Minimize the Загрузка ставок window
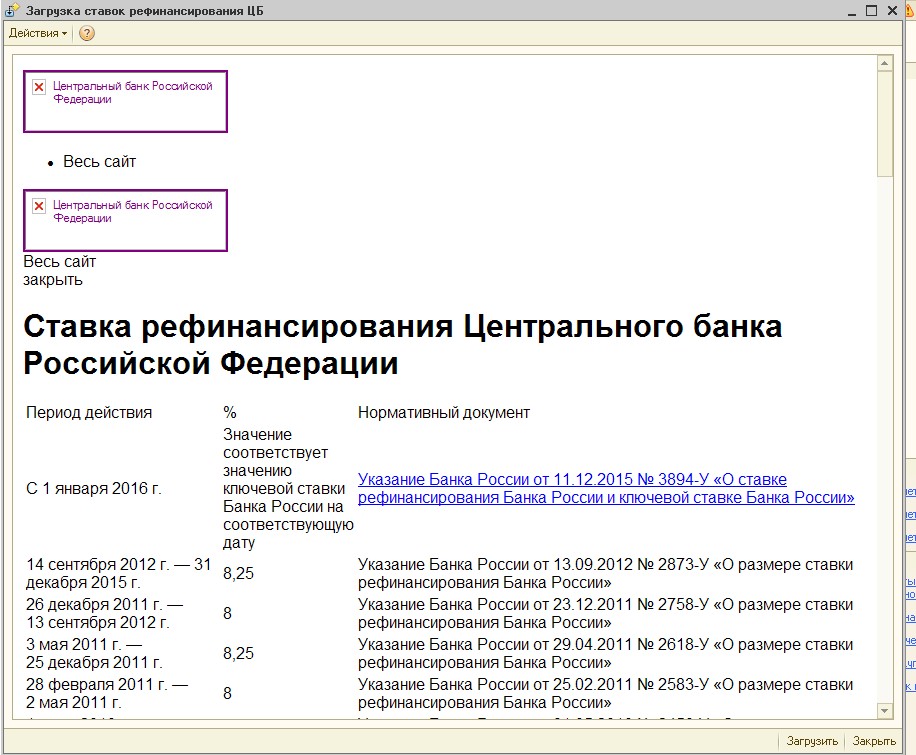The height and width of the screenshot is (755, 916). [852, 11]
